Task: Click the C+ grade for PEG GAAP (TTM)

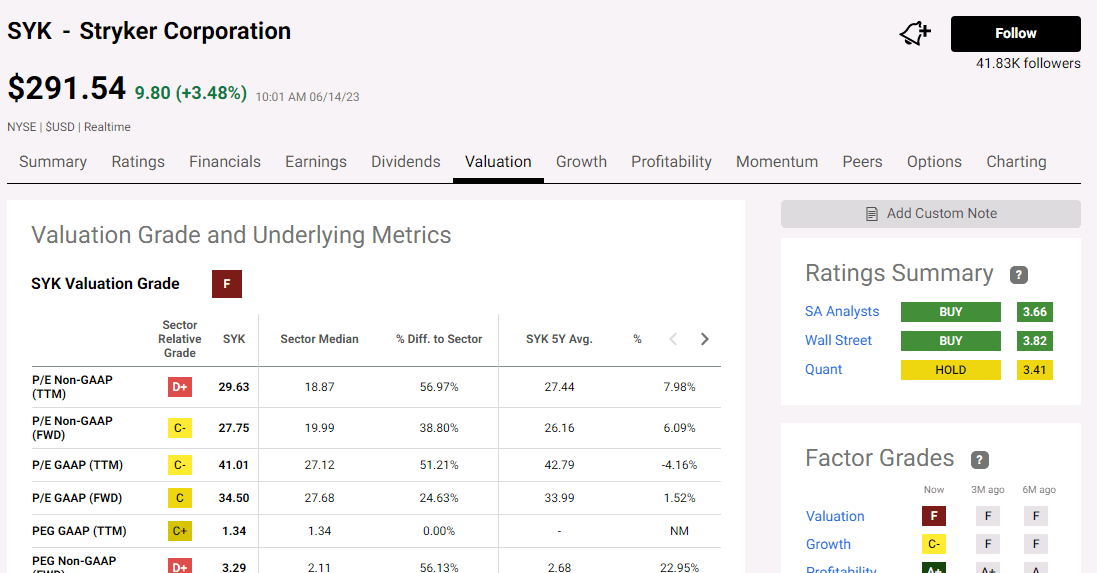Action: coord(180,531)
